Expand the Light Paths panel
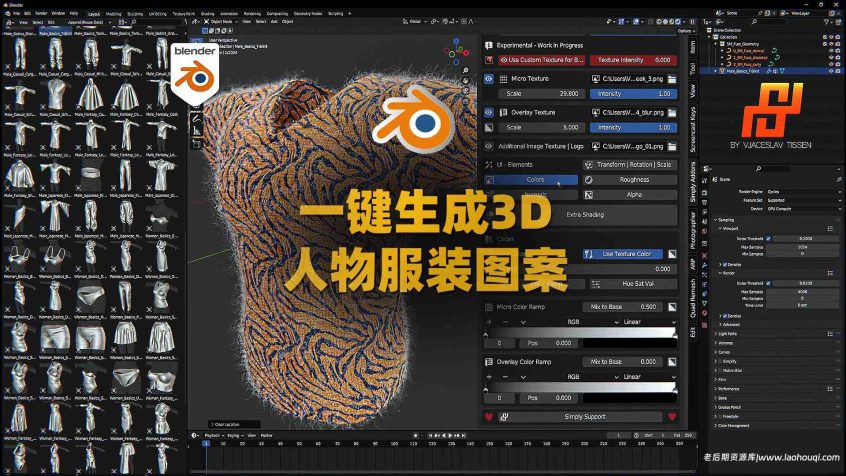Viewport: 846px width, 476px height. pos(716,334)
